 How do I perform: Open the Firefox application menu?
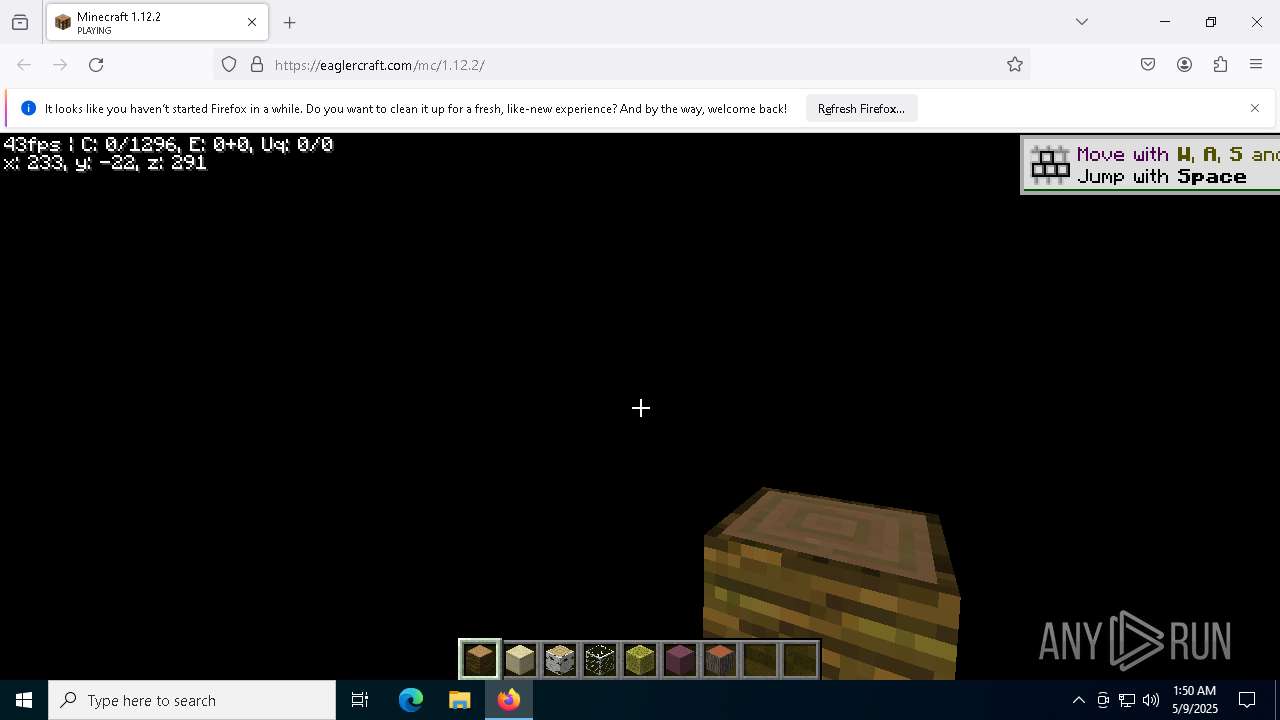[1256, 65]
